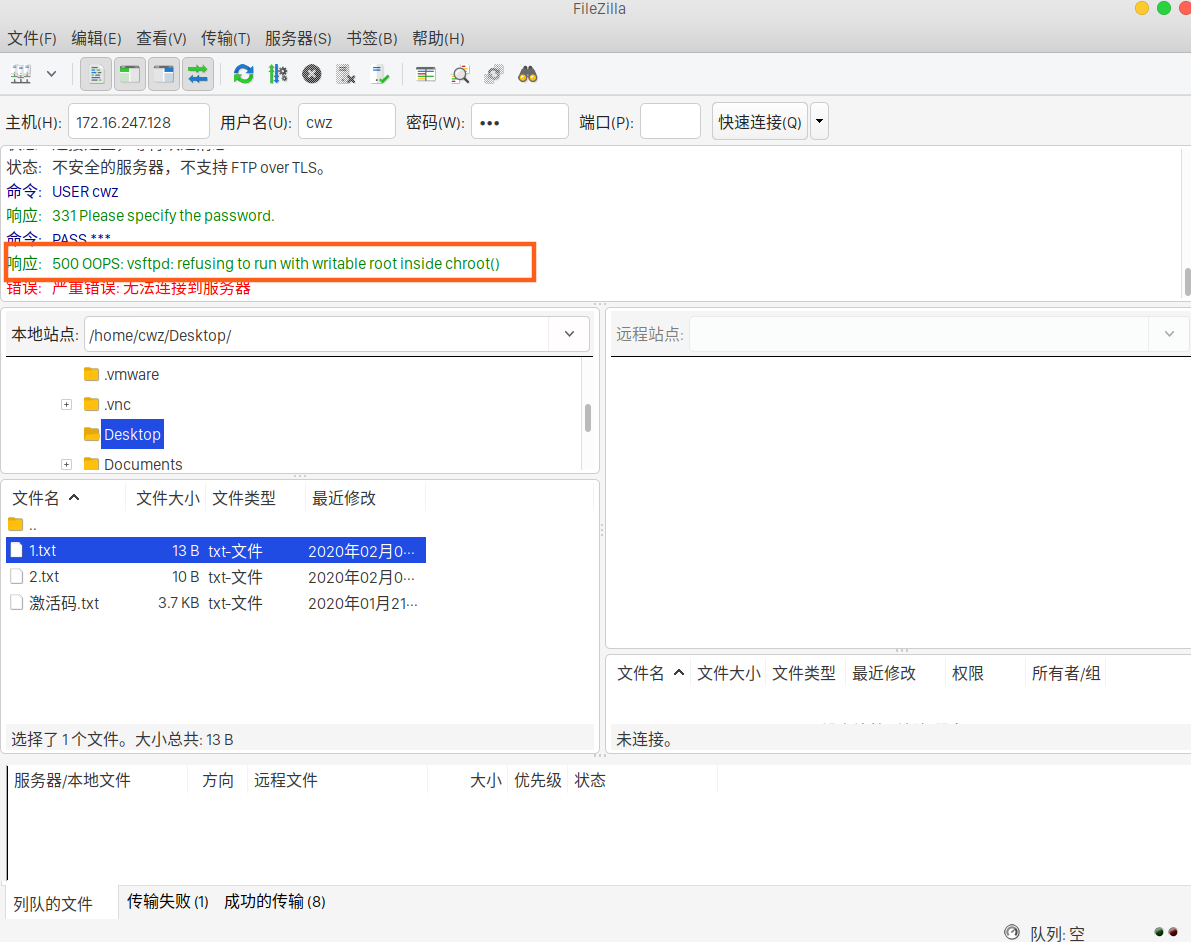Click the port input field
1191x942 pixels.
tap(671, 122)
